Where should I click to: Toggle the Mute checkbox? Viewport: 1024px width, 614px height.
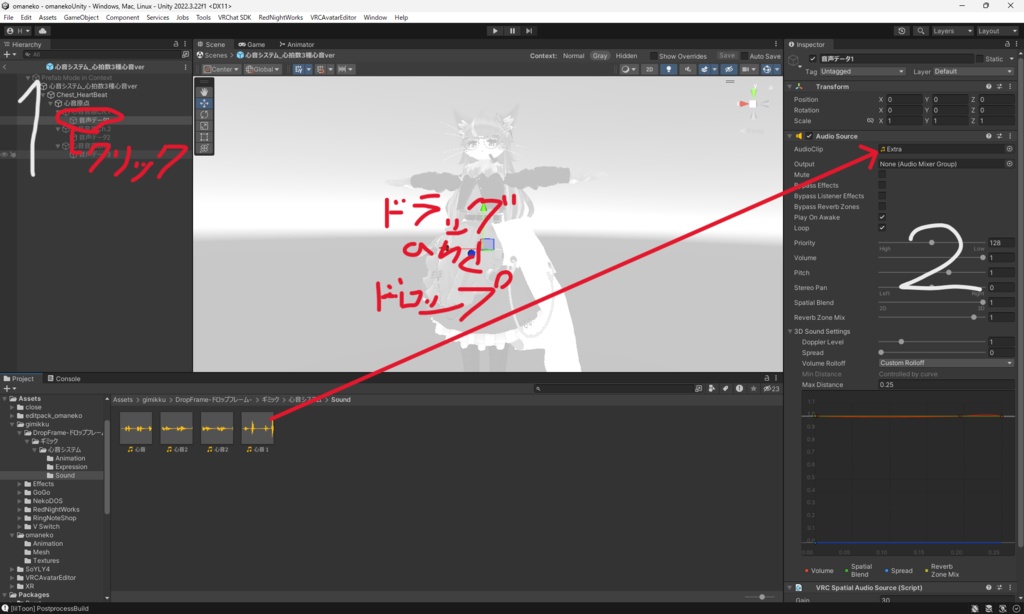click(882, 174)
